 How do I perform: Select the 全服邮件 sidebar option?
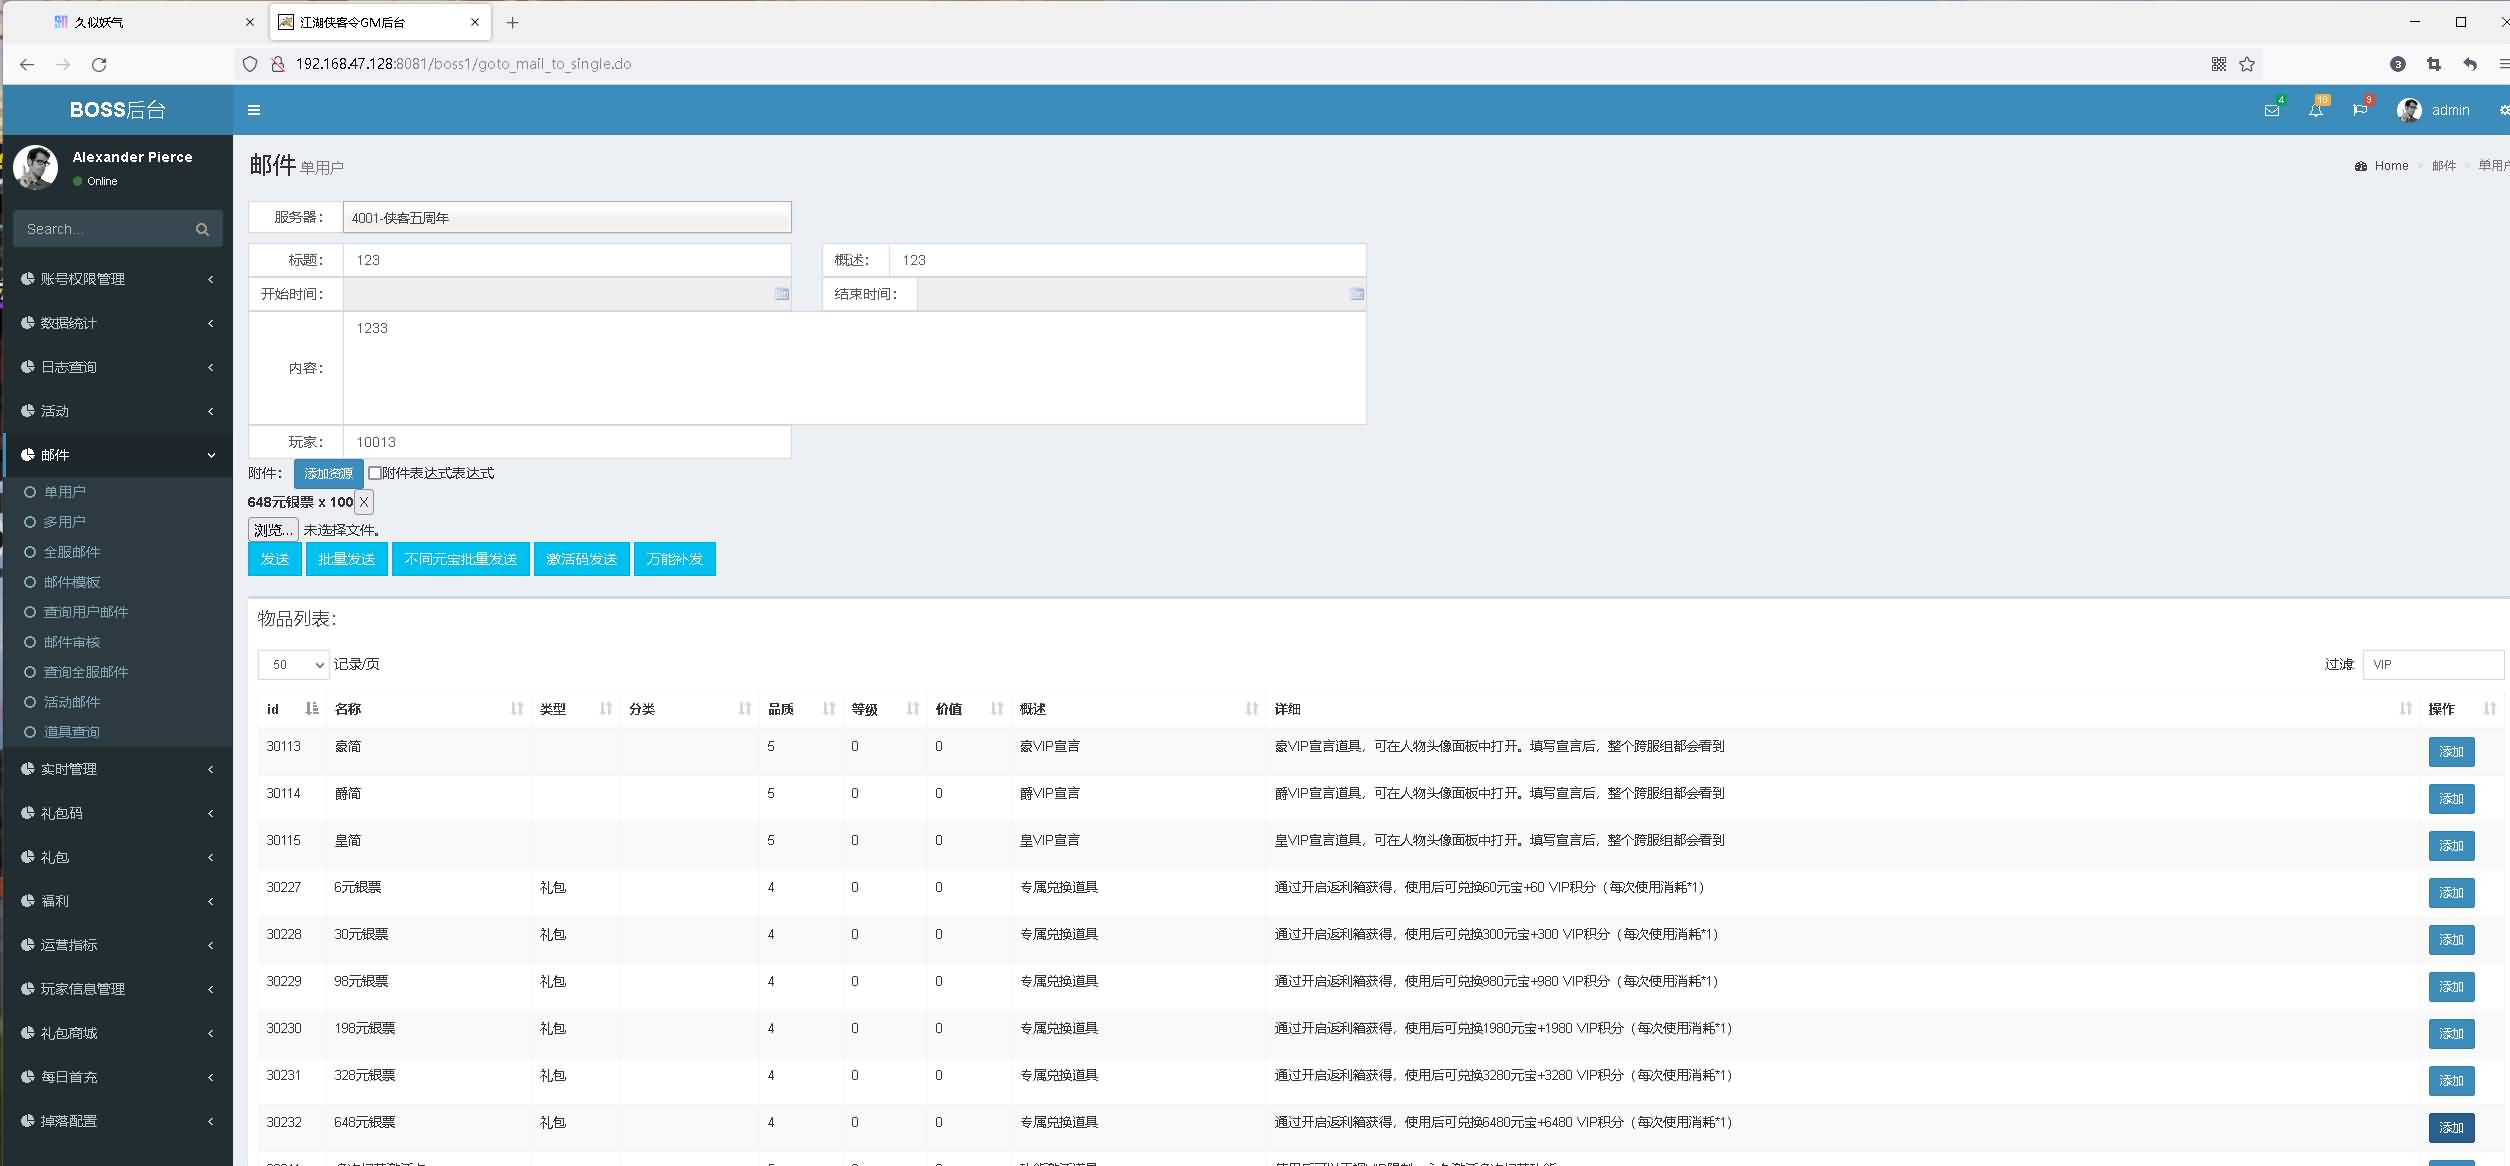(72, 552)
